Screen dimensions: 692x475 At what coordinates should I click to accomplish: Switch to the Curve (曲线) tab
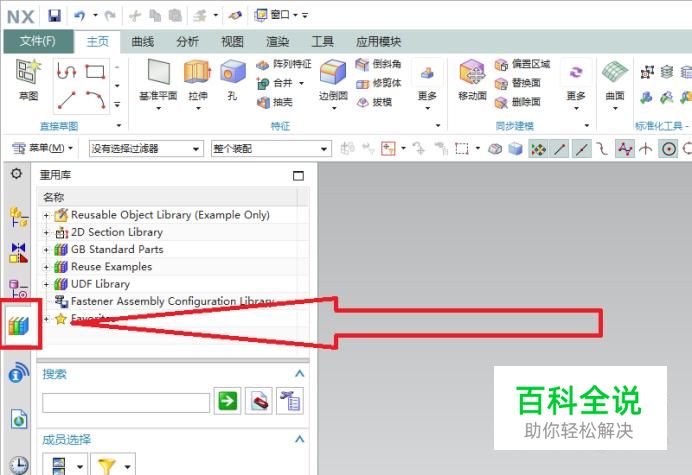pyautogui.click(x=143, y=41)
